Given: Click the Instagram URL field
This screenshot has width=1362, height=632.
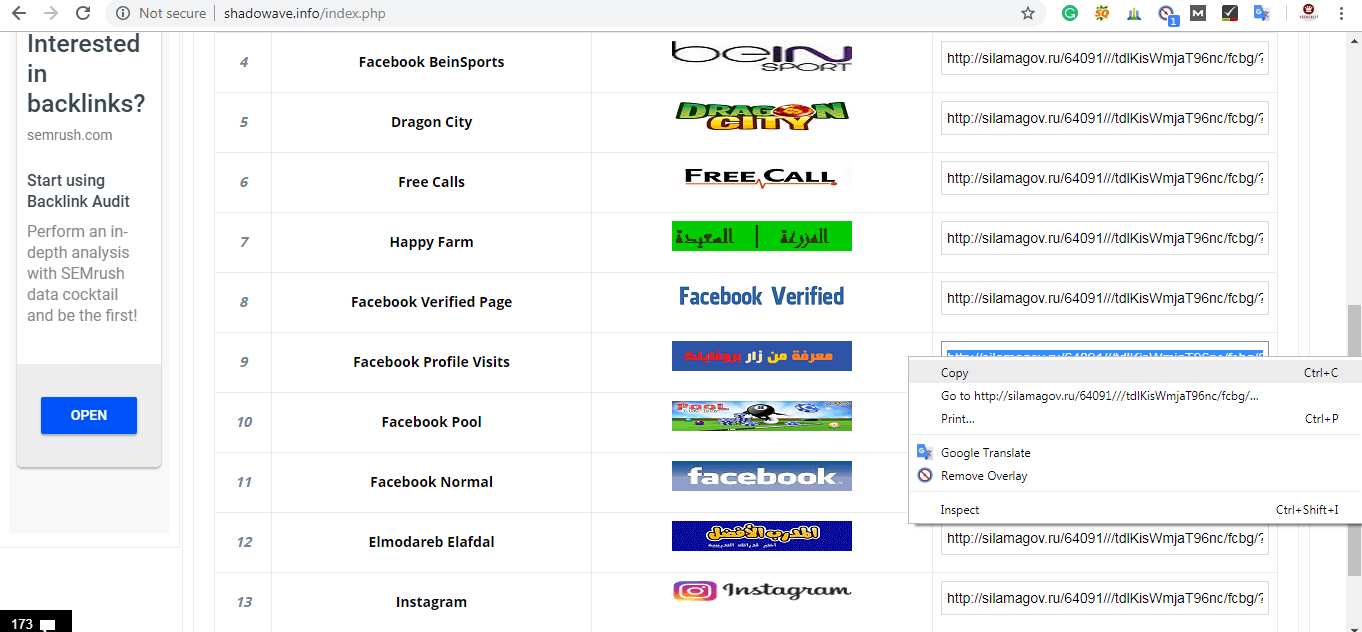Looking at the screenshot, I should [1105, 598].
